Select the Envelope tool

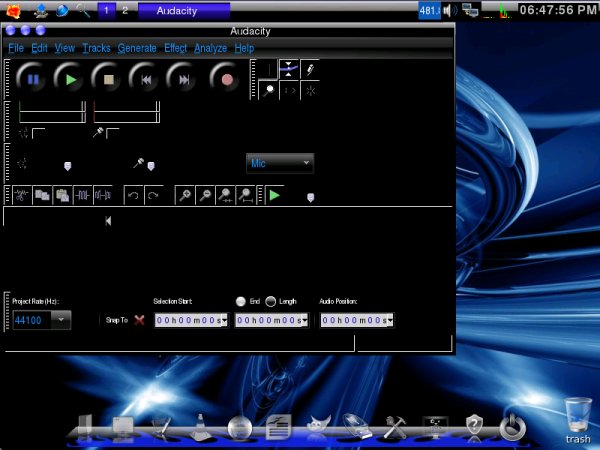(289, 69)
